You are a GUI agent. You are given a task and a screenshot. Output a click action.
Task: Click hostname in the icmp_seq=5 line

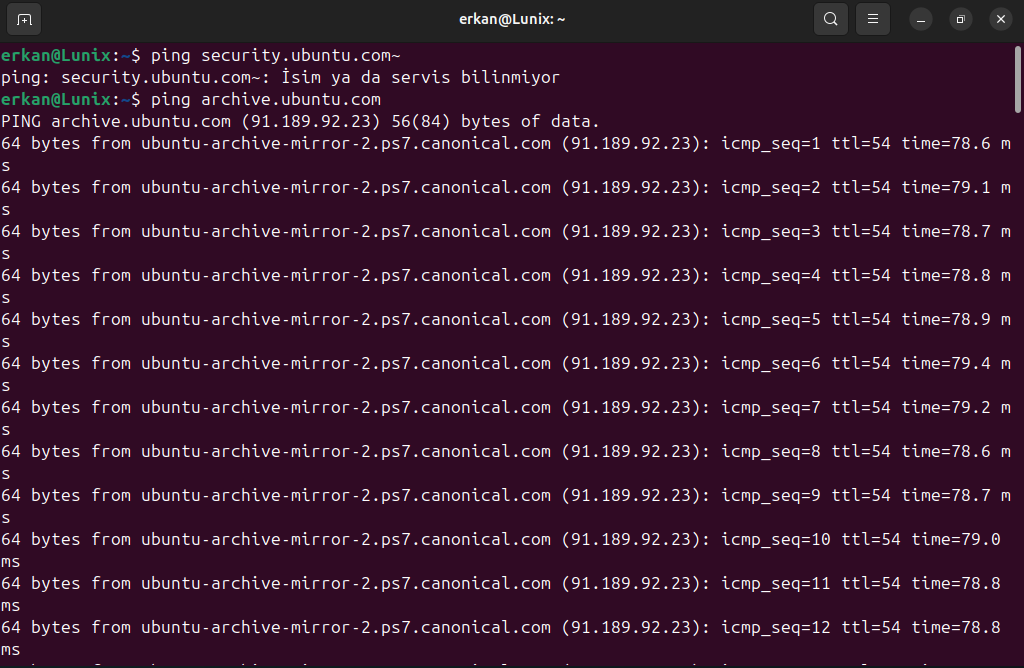pos(346,320)
